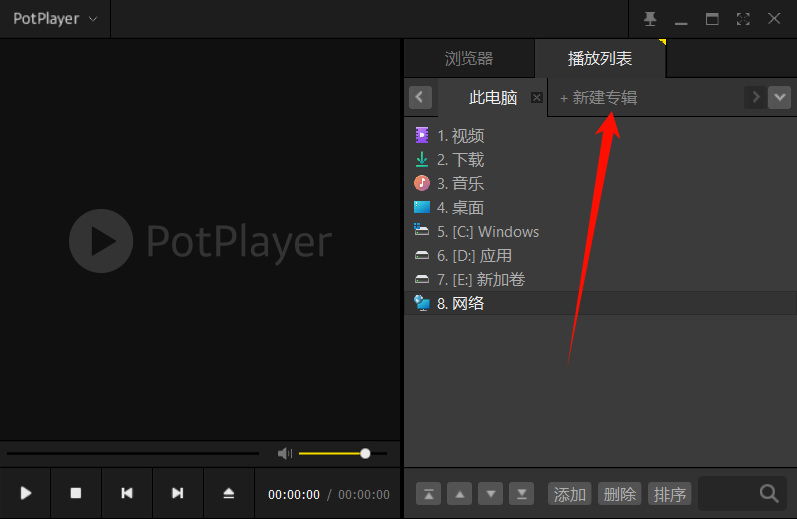
Task: Click the network computers icon
Action: click(421, 303)
